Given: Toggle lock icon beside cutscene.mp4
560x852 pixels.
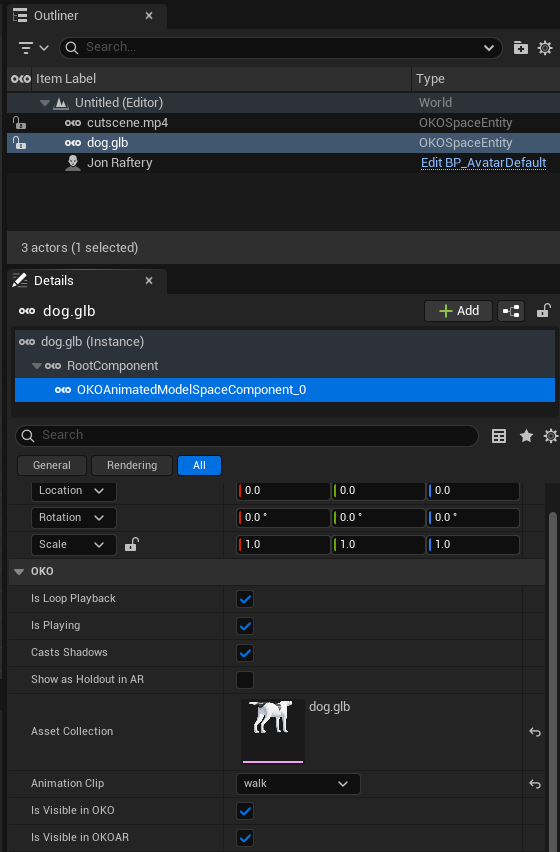Looking at the screenshot, I should (20, 123).
